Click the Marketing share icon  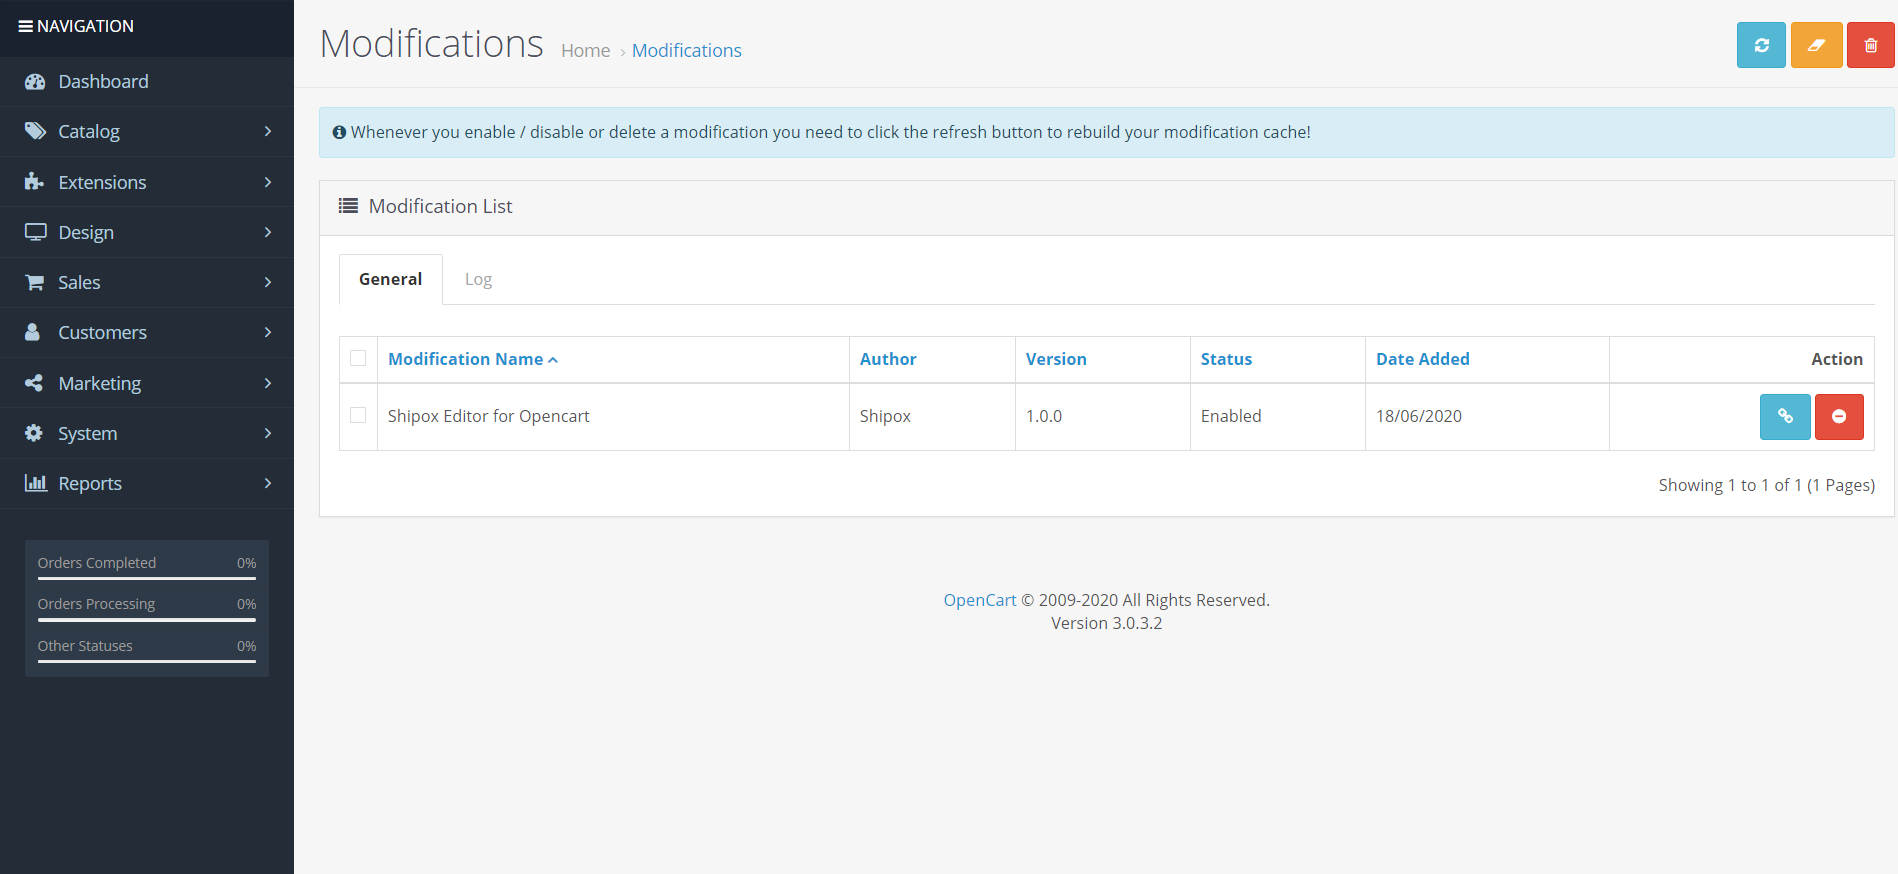(x=34, y=383)
